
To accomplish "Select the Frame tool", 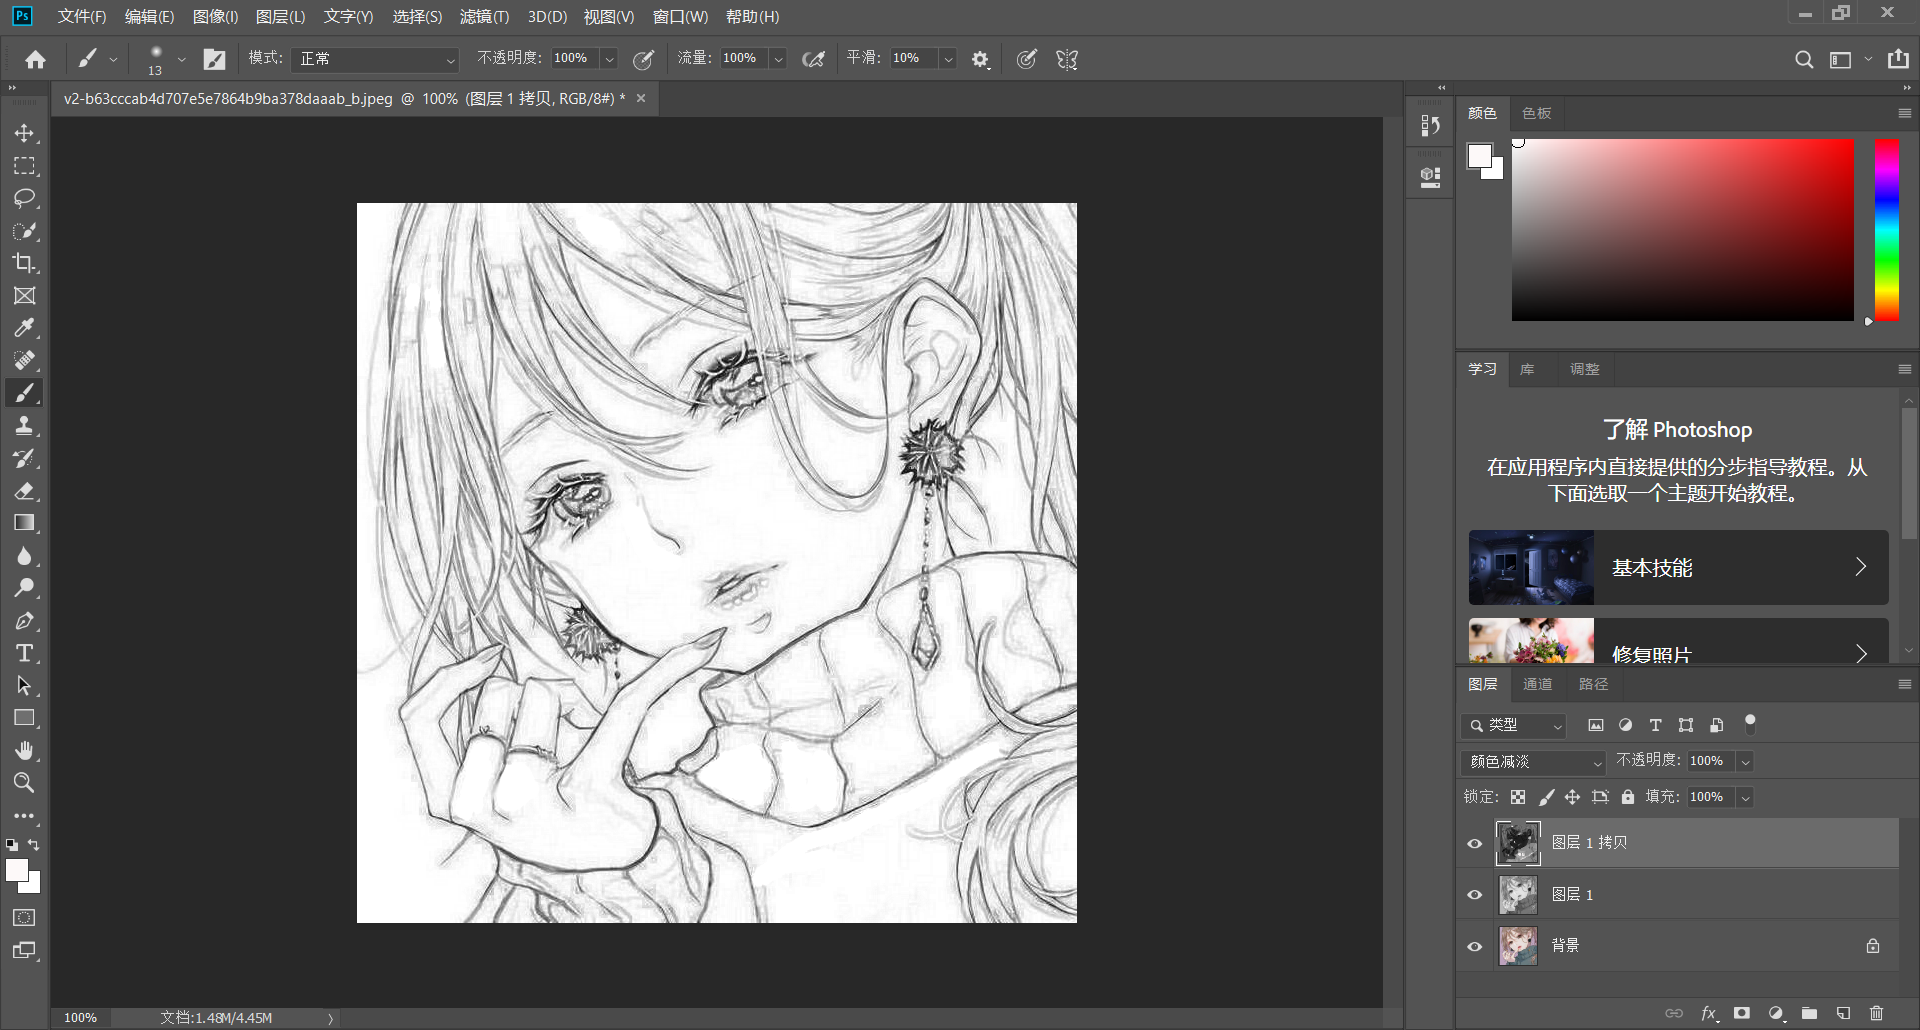I will point(24,296).
